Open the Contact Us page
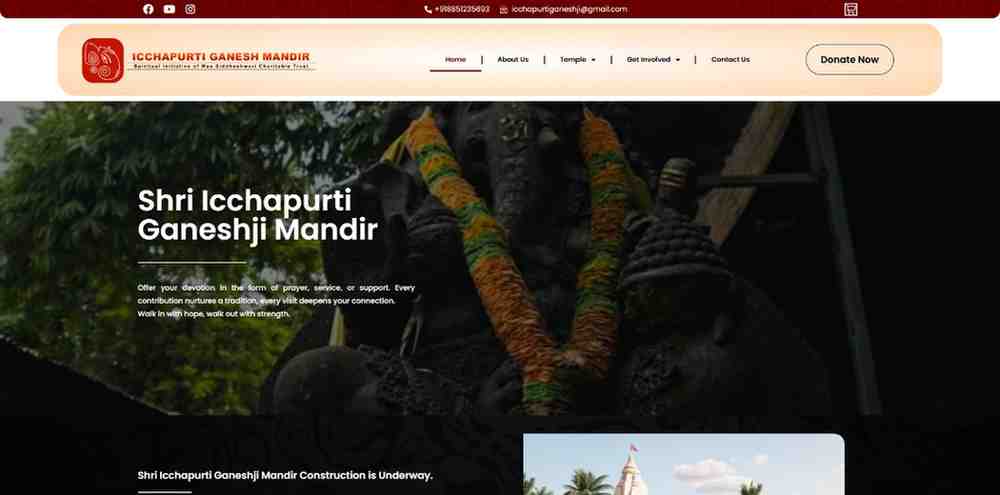 (x=730, y=59)
